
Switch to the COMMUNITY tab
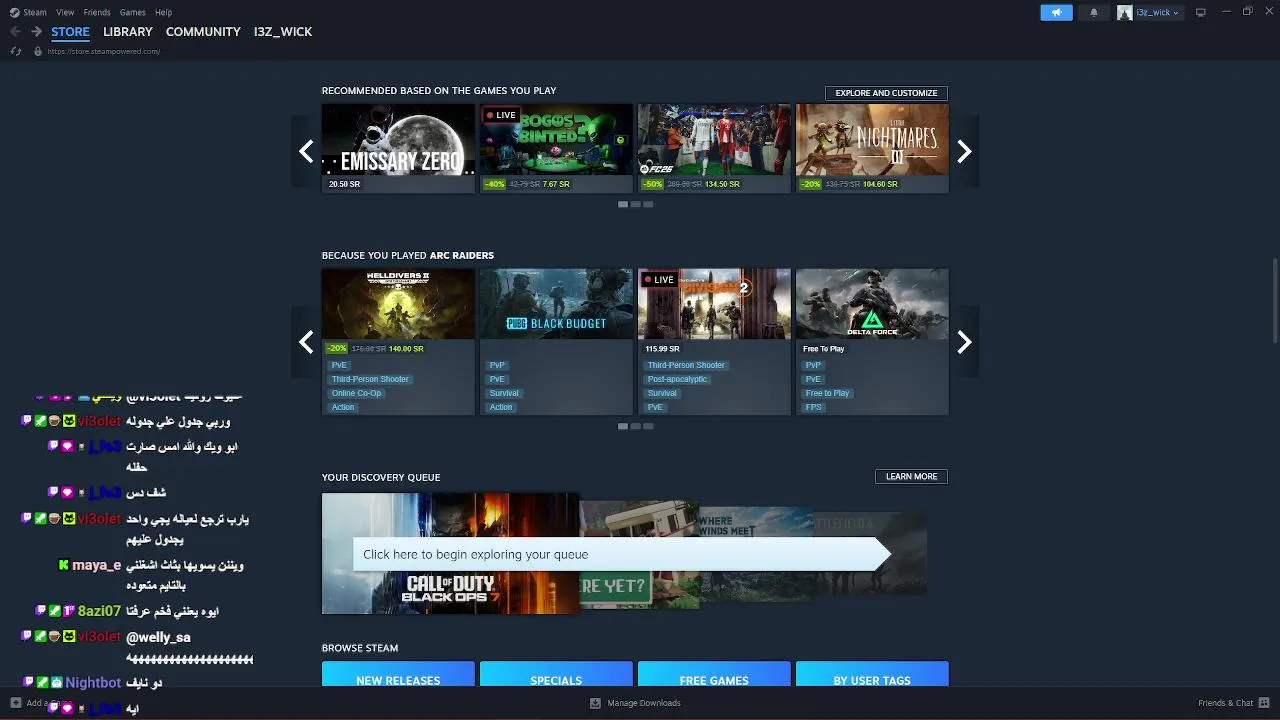(x=203, y=32)
